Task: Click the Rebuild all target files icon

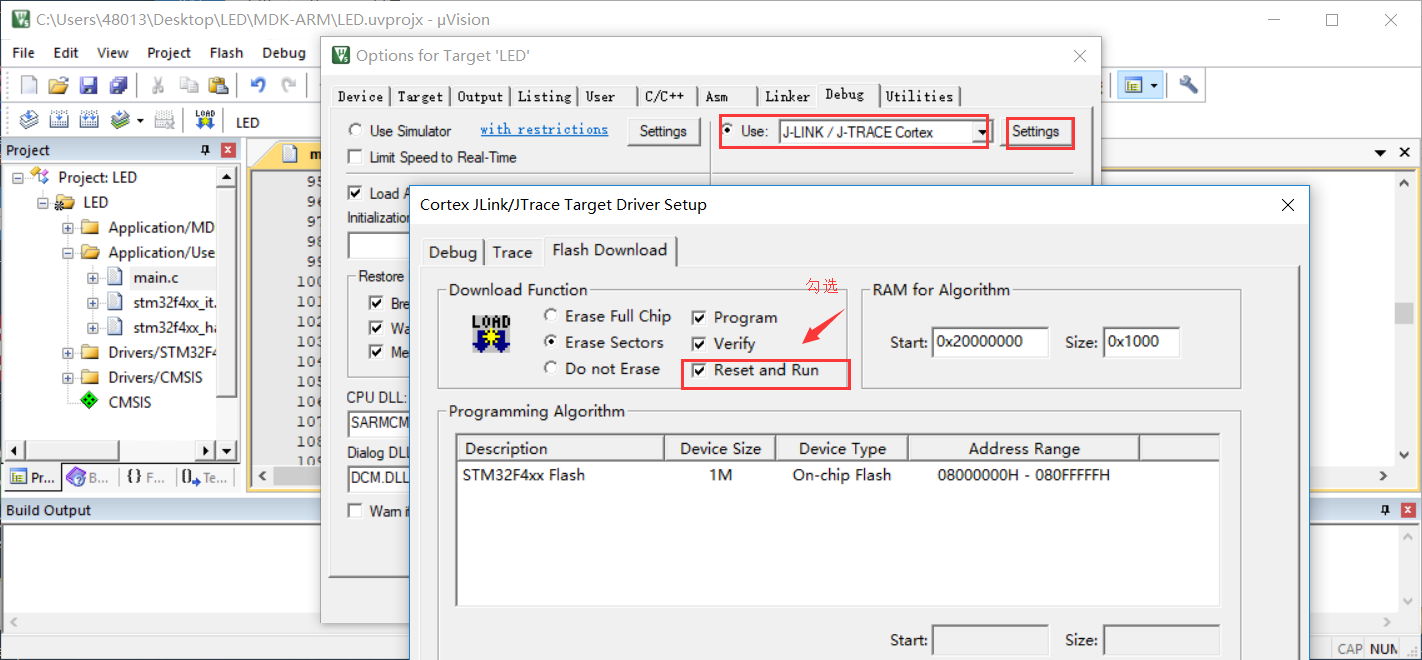Action: point(89,121)
